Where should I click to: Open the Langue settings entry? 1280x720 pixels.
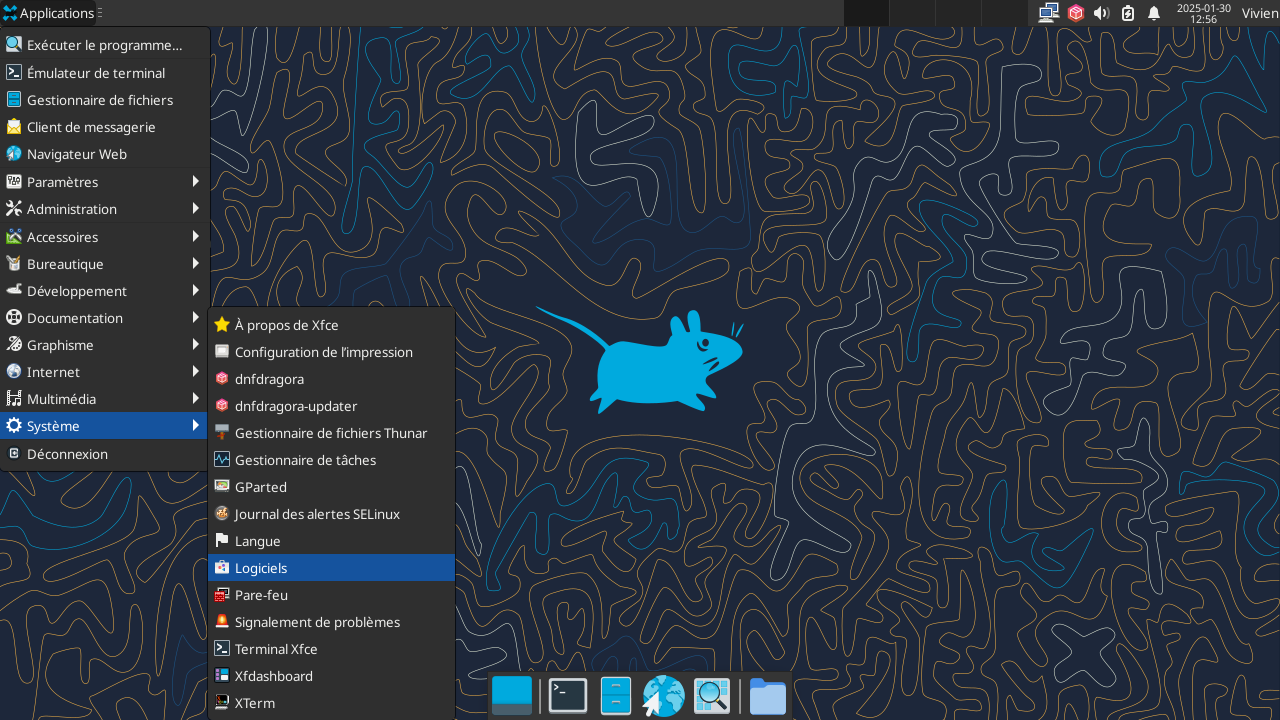tap(331, 541)
